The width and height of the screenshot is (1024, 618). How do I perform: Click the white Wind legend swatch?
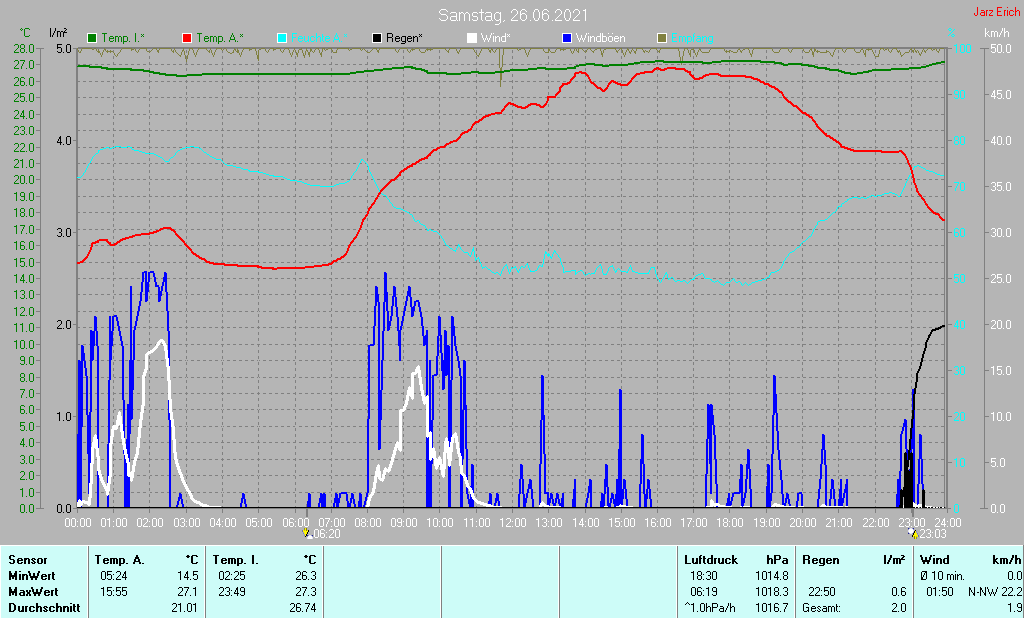click(472, 38)
